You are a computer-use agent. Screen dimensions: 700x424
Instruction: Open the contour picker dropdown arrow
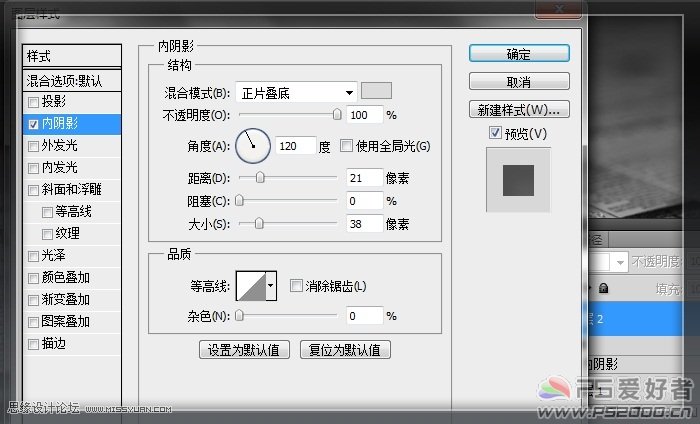click(271, 285)
